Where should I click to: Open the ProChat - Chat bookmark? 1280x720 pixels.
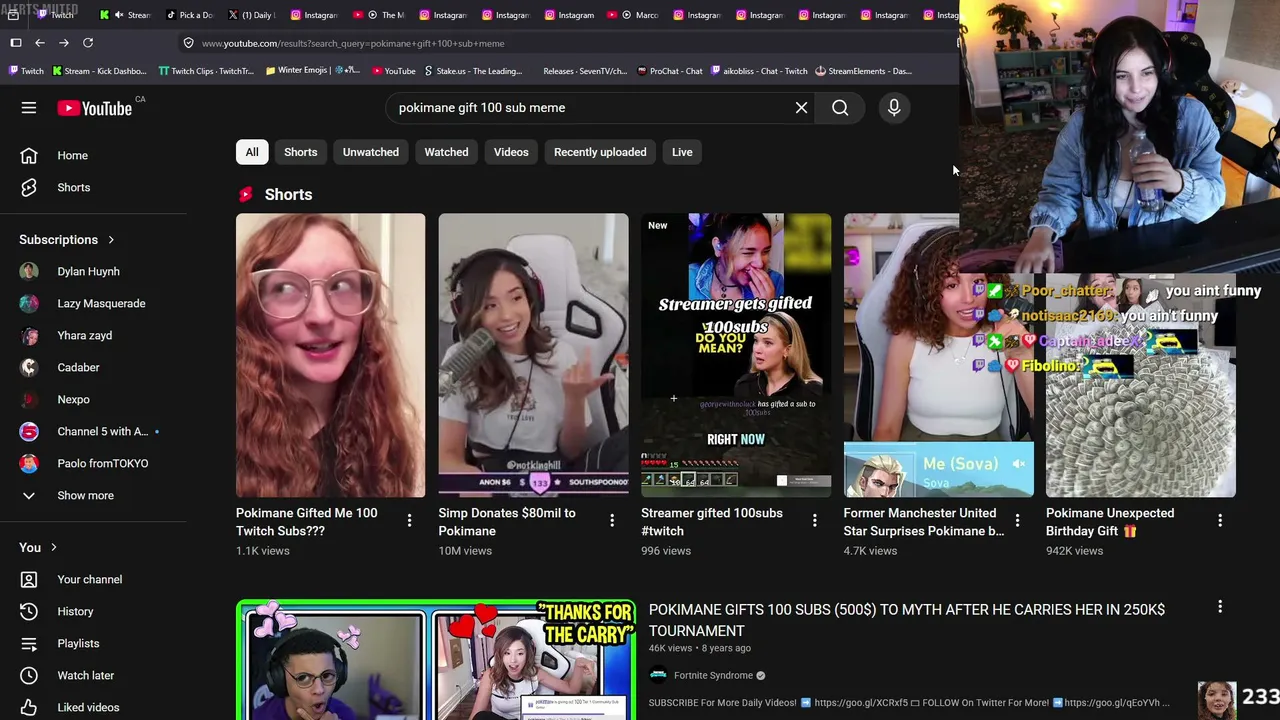pos(670,71)
